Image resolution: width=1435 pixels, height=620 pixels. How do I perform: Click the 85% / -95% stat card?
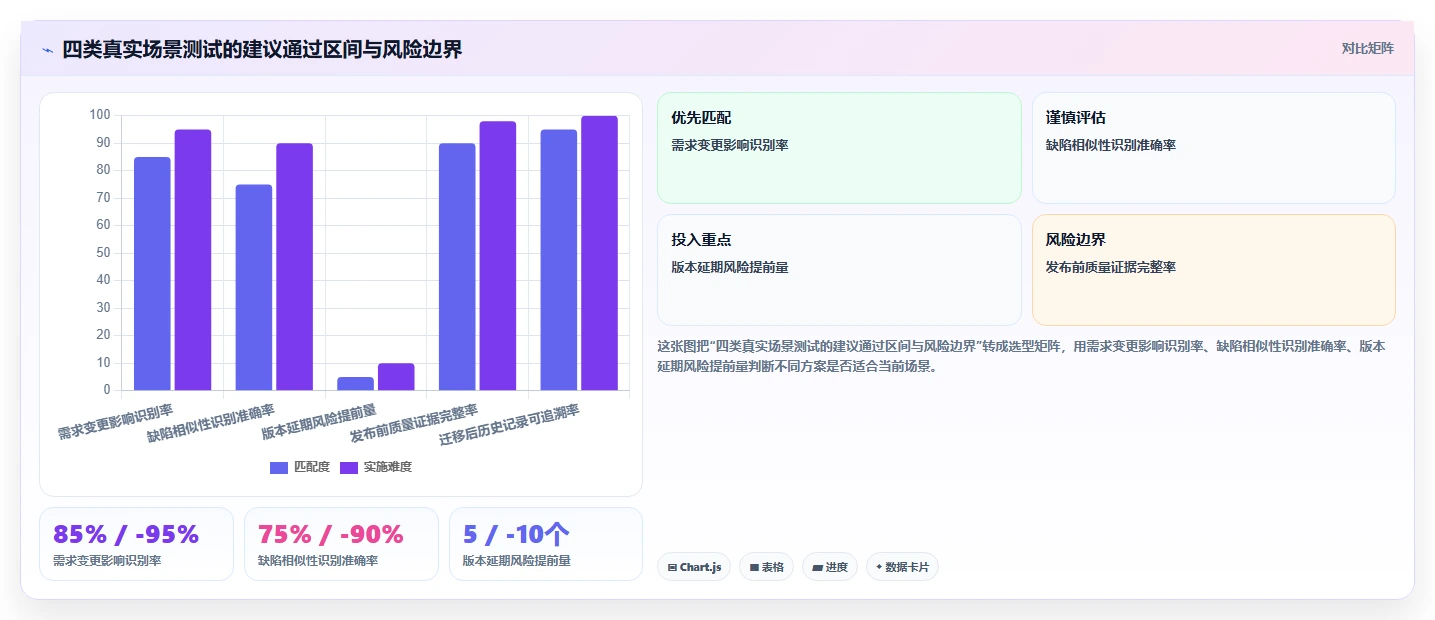pos(136,544)
